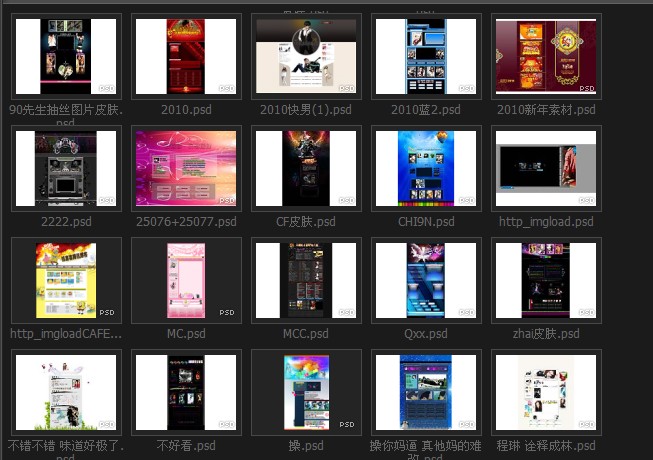Click the file name zhai皮肤.psd
The width and height of the screenshot is (653, 460).
pyautogui.click(x=546, y=334)
